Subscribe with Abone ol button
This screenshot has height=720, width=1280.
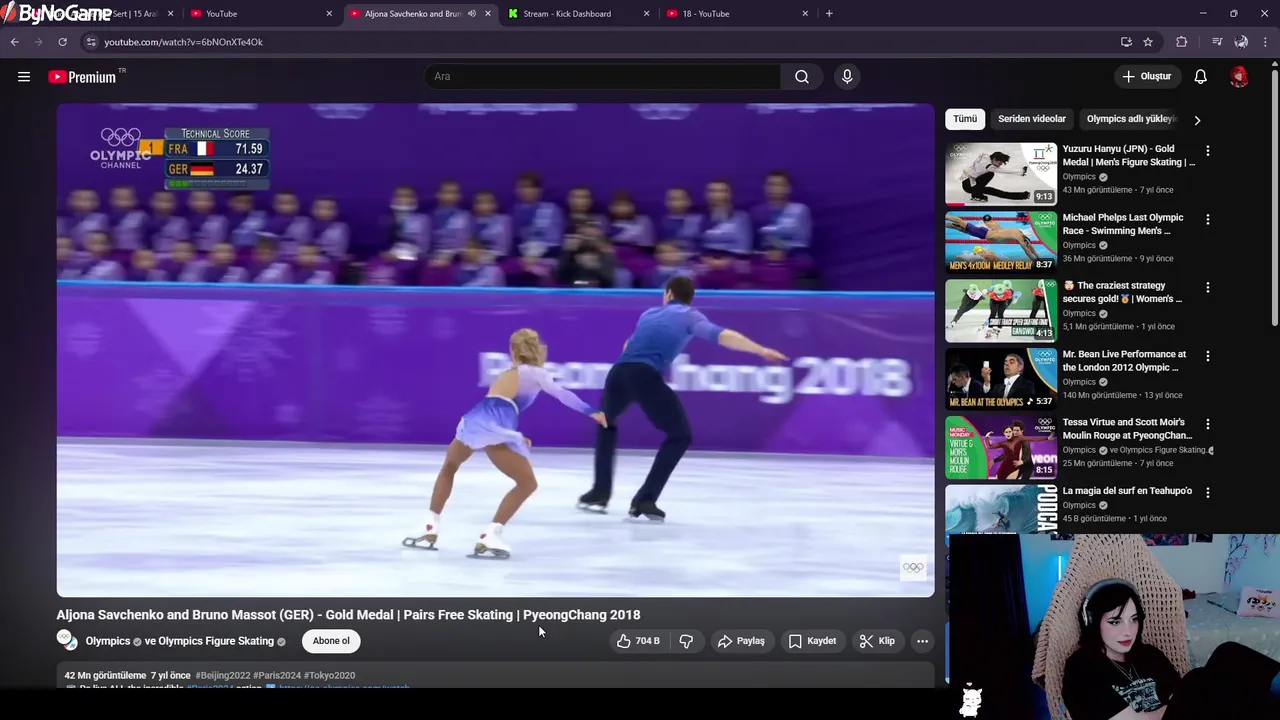[331, 641]
